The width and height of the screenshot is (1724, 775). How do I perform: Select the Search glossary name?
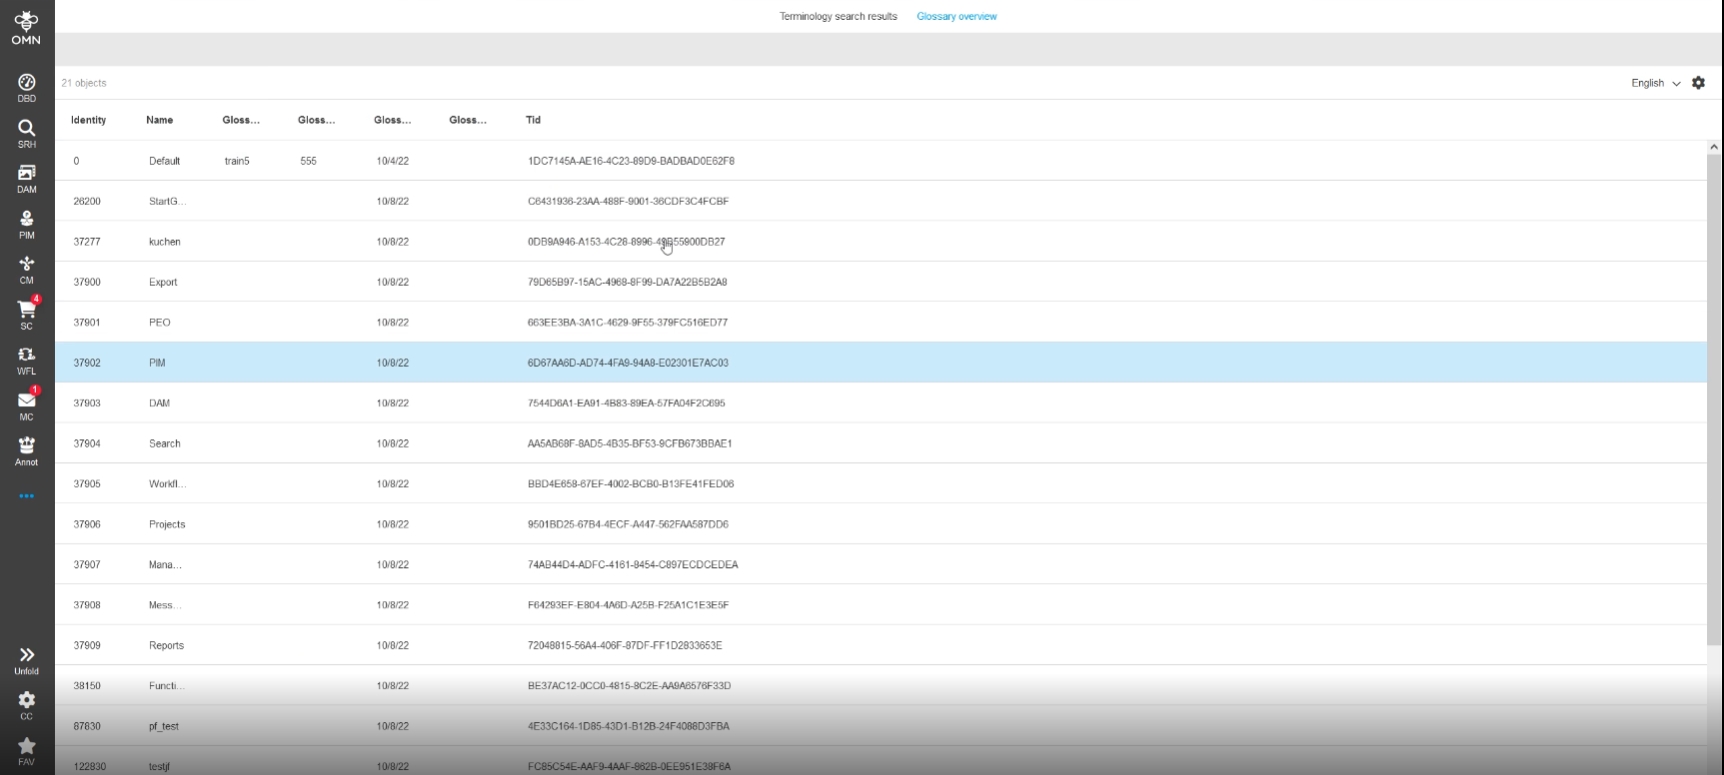(165, 444)
